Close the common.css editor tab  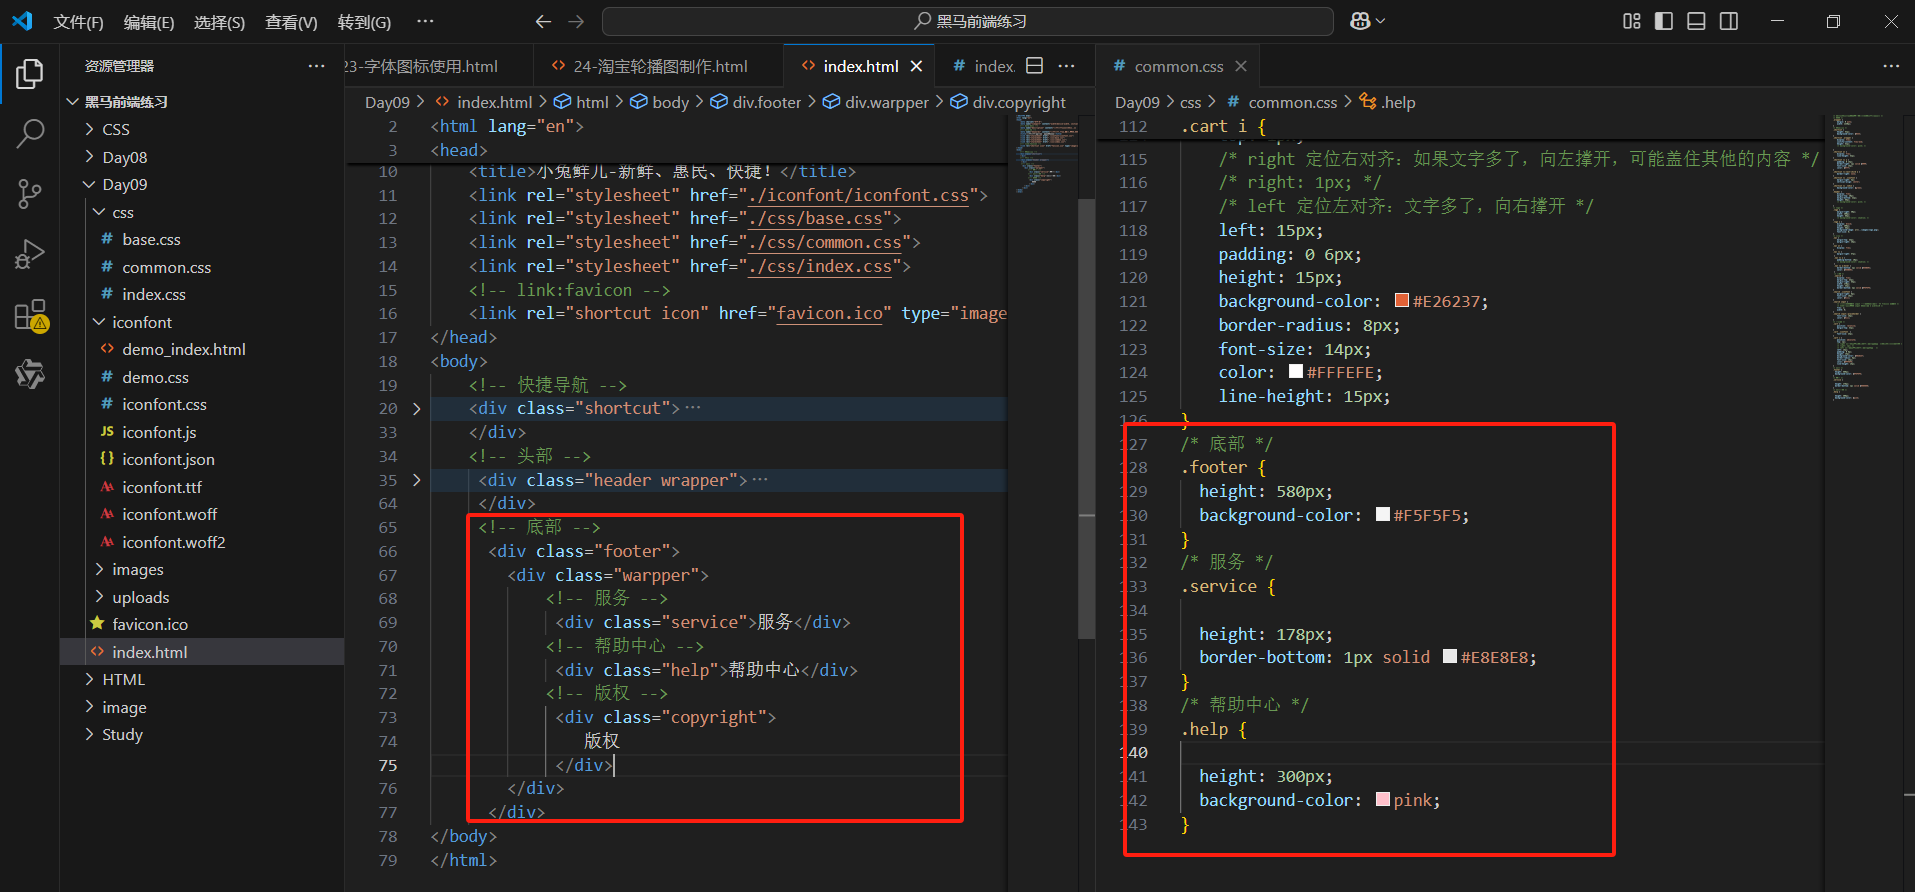(x=1241, y=66)
